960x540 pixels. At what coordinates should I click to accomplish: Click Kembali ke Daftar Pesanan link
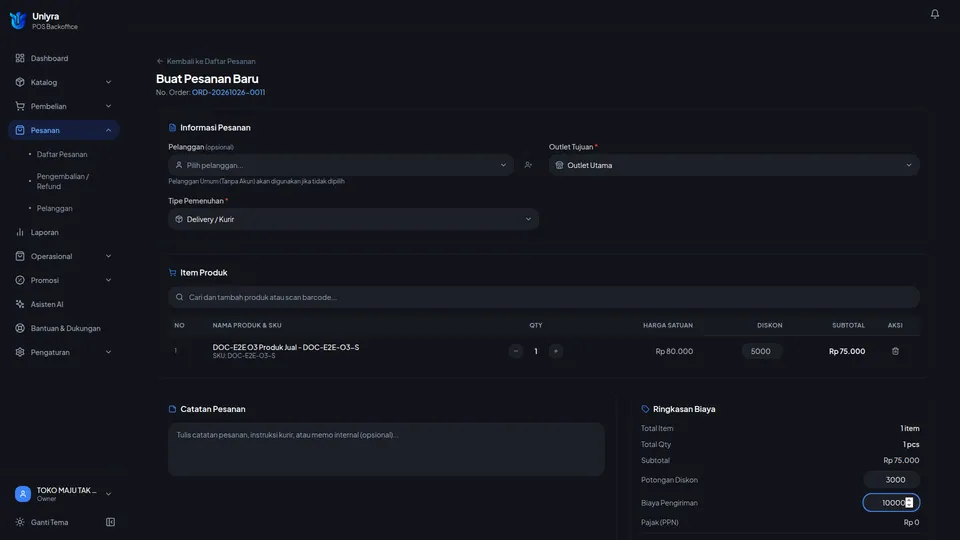pyautogui.click(x=206, y=61)
